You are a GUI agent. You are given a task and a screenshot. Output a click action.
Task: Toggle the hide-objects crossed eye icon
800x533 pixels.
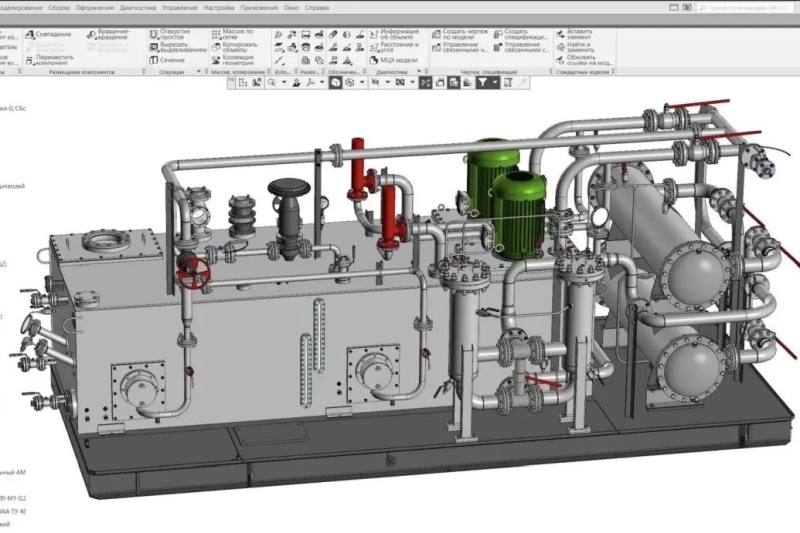point(376,82)
